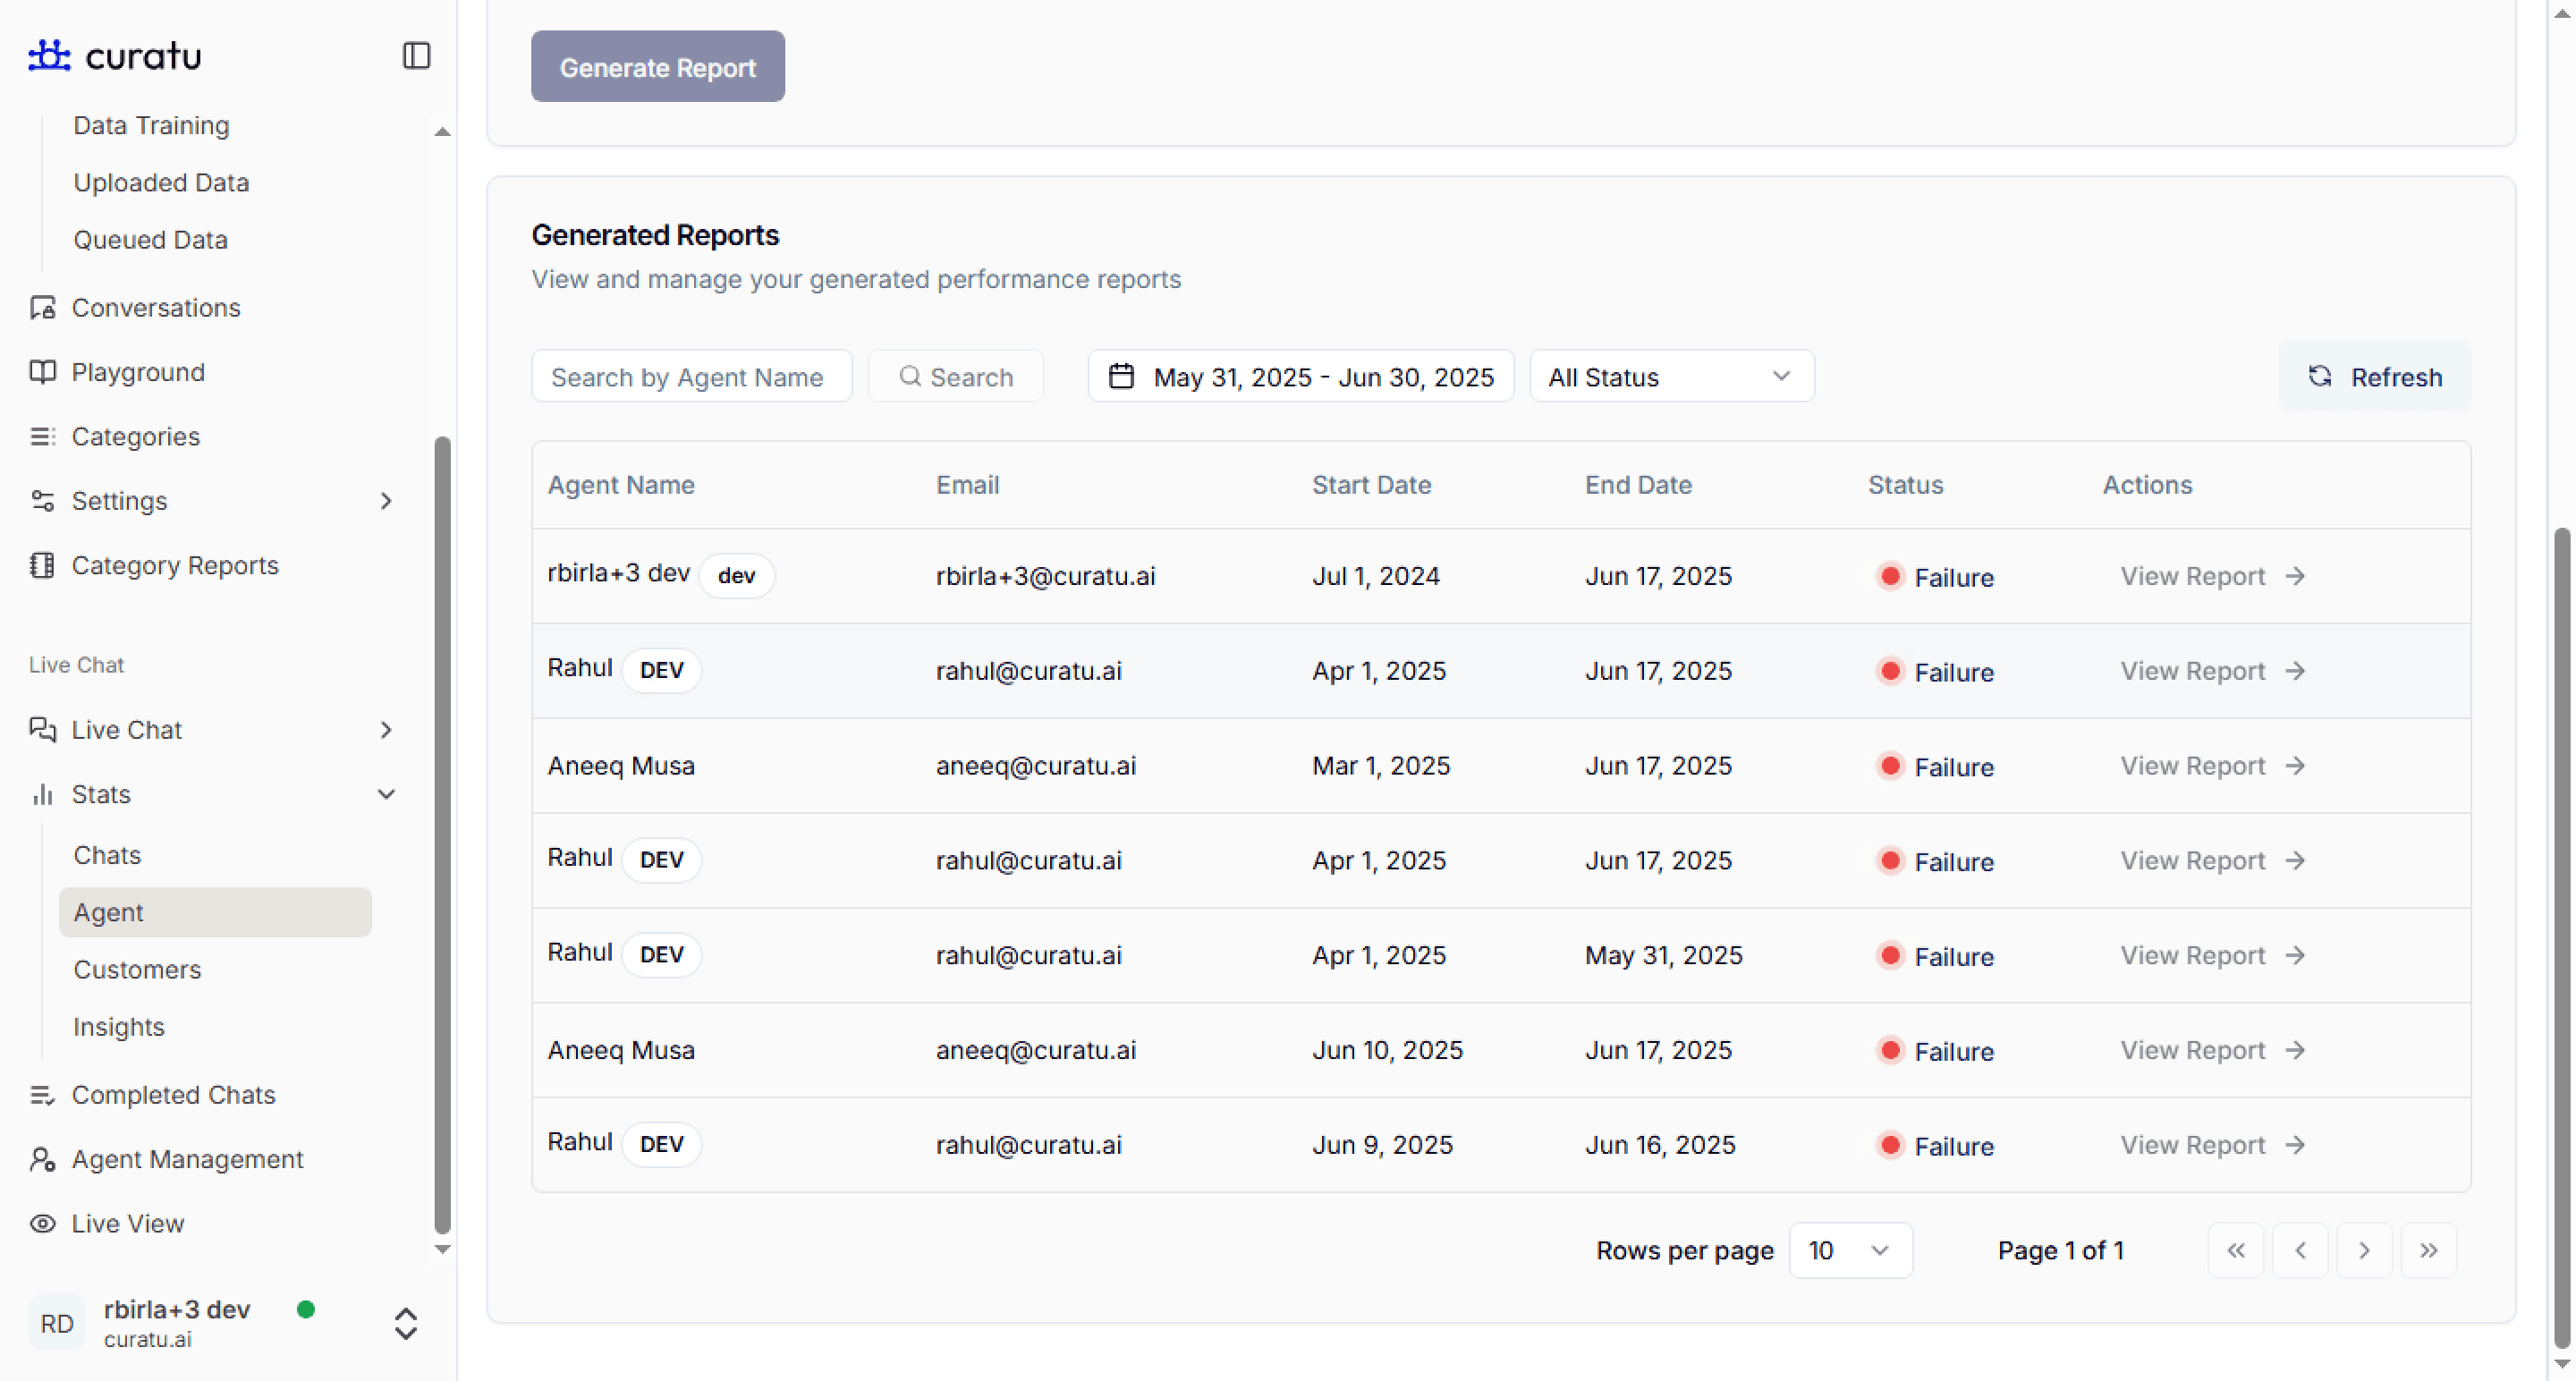
Task: Click the dev badge beside rbirla+3 dev
Action: [736, 576]
